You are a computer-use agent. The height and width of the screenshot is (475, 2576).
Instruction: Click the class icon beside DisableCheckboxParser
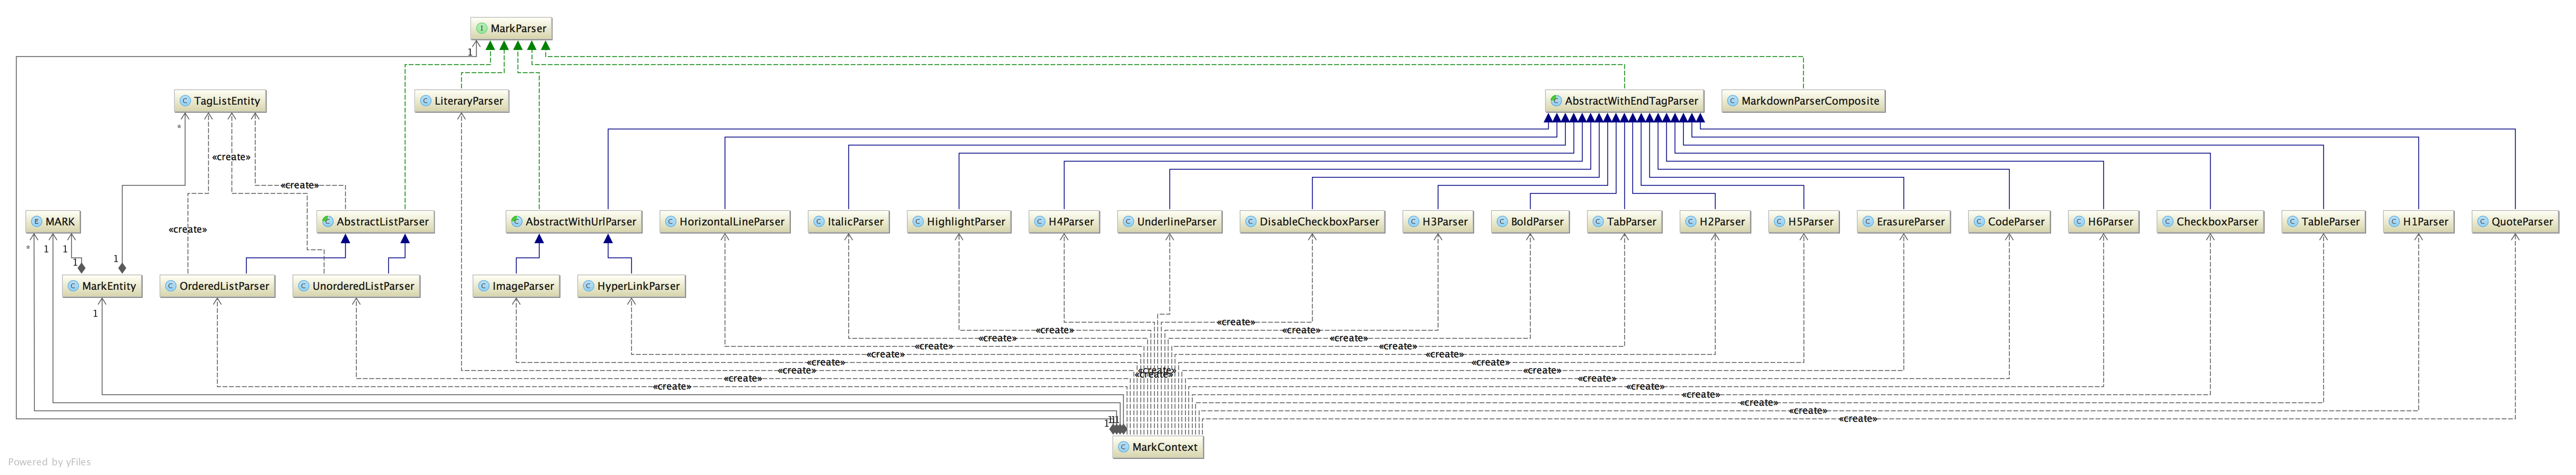[1250, 222]
